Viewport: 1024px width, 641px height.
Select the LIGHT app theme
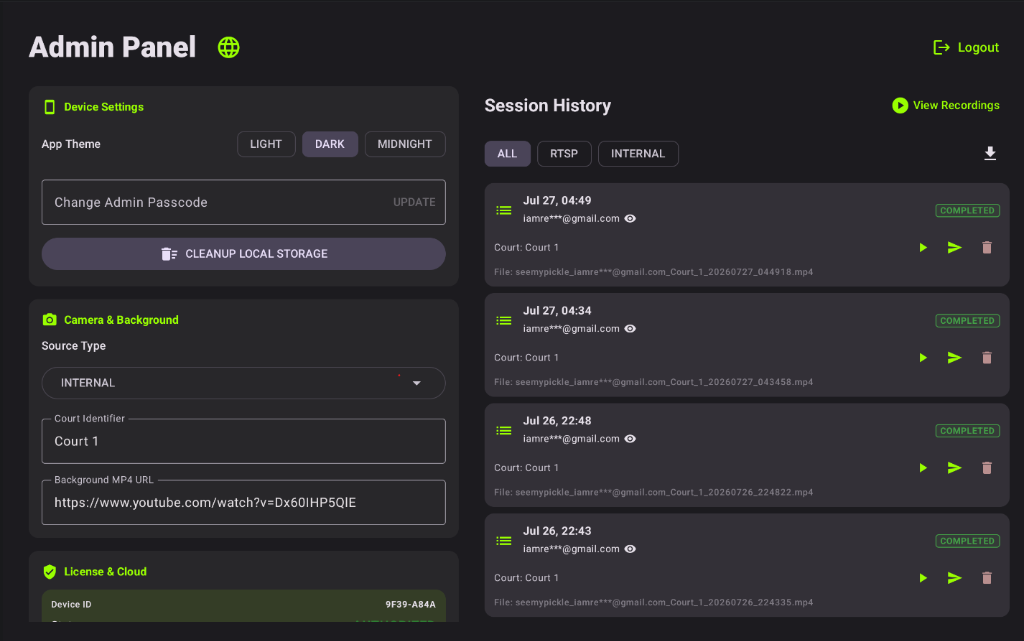266,144
